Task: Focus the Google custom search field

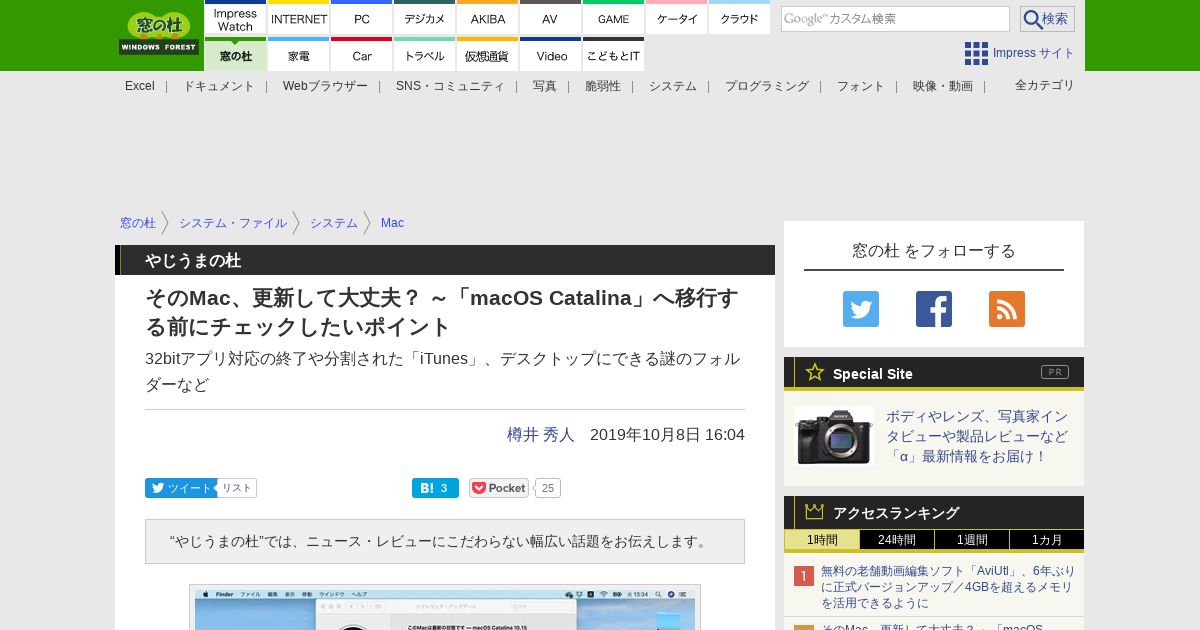Action: pos(895,19)
